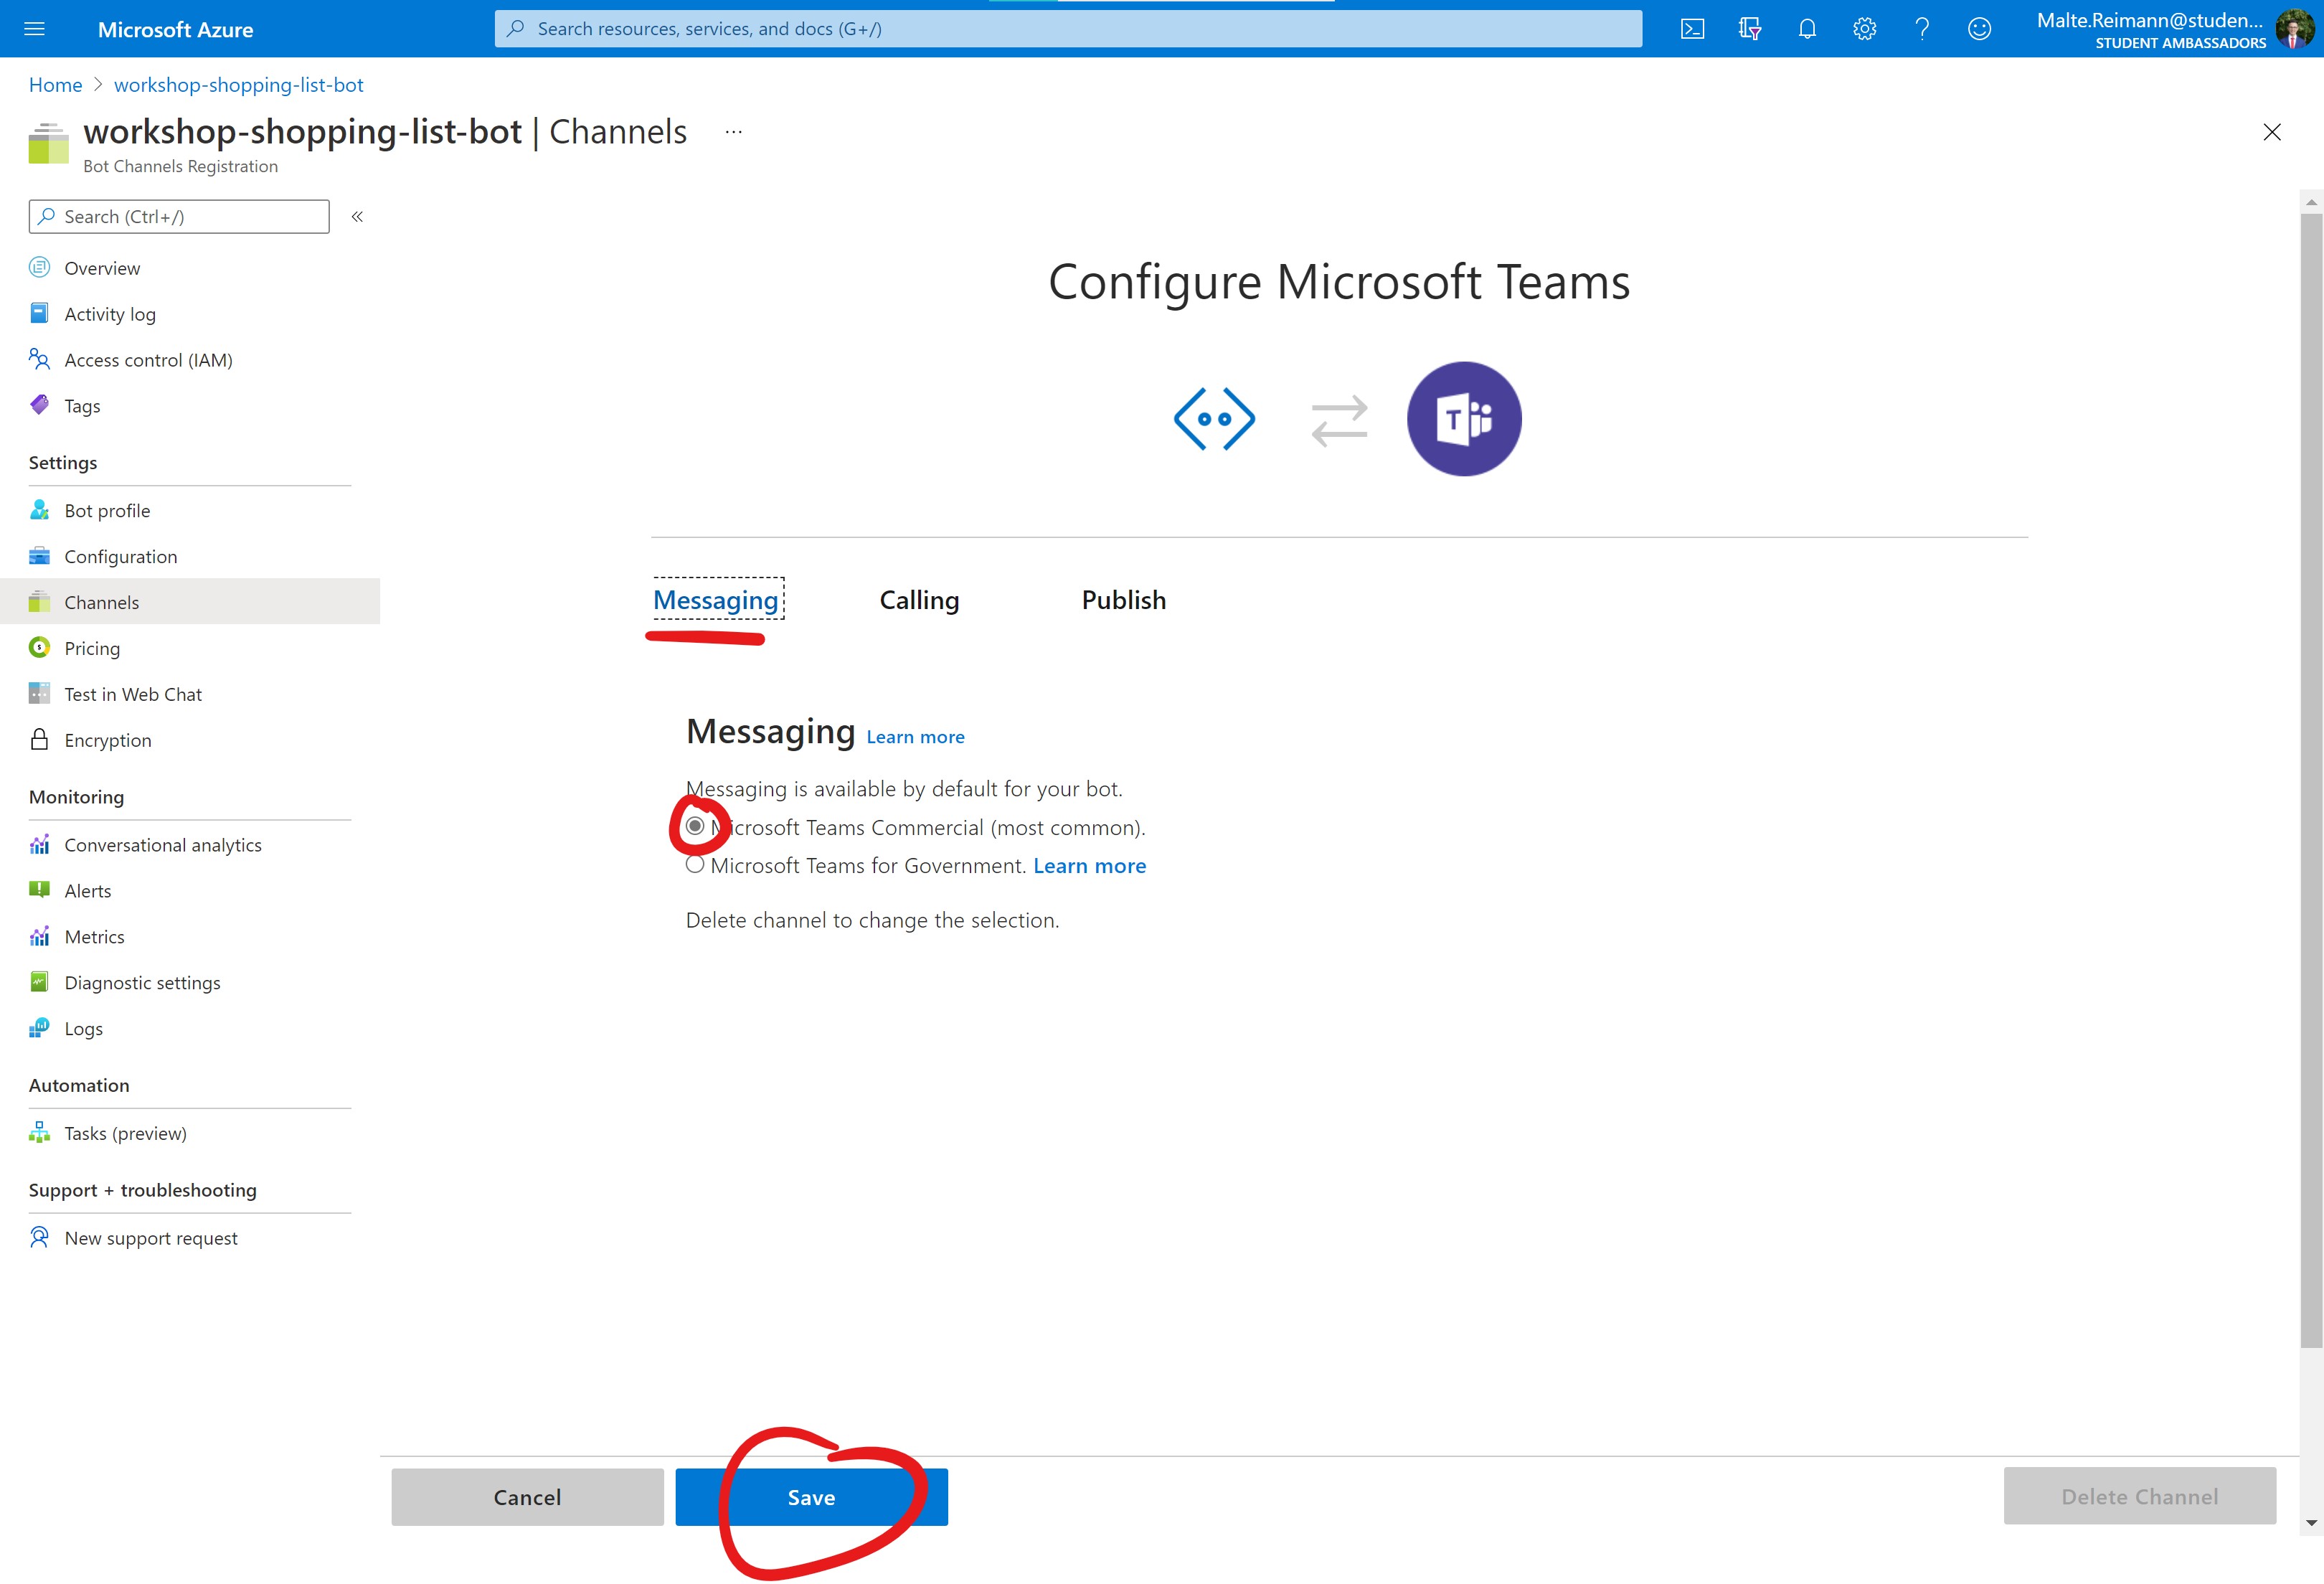Switch to the Calling tab

919,600
